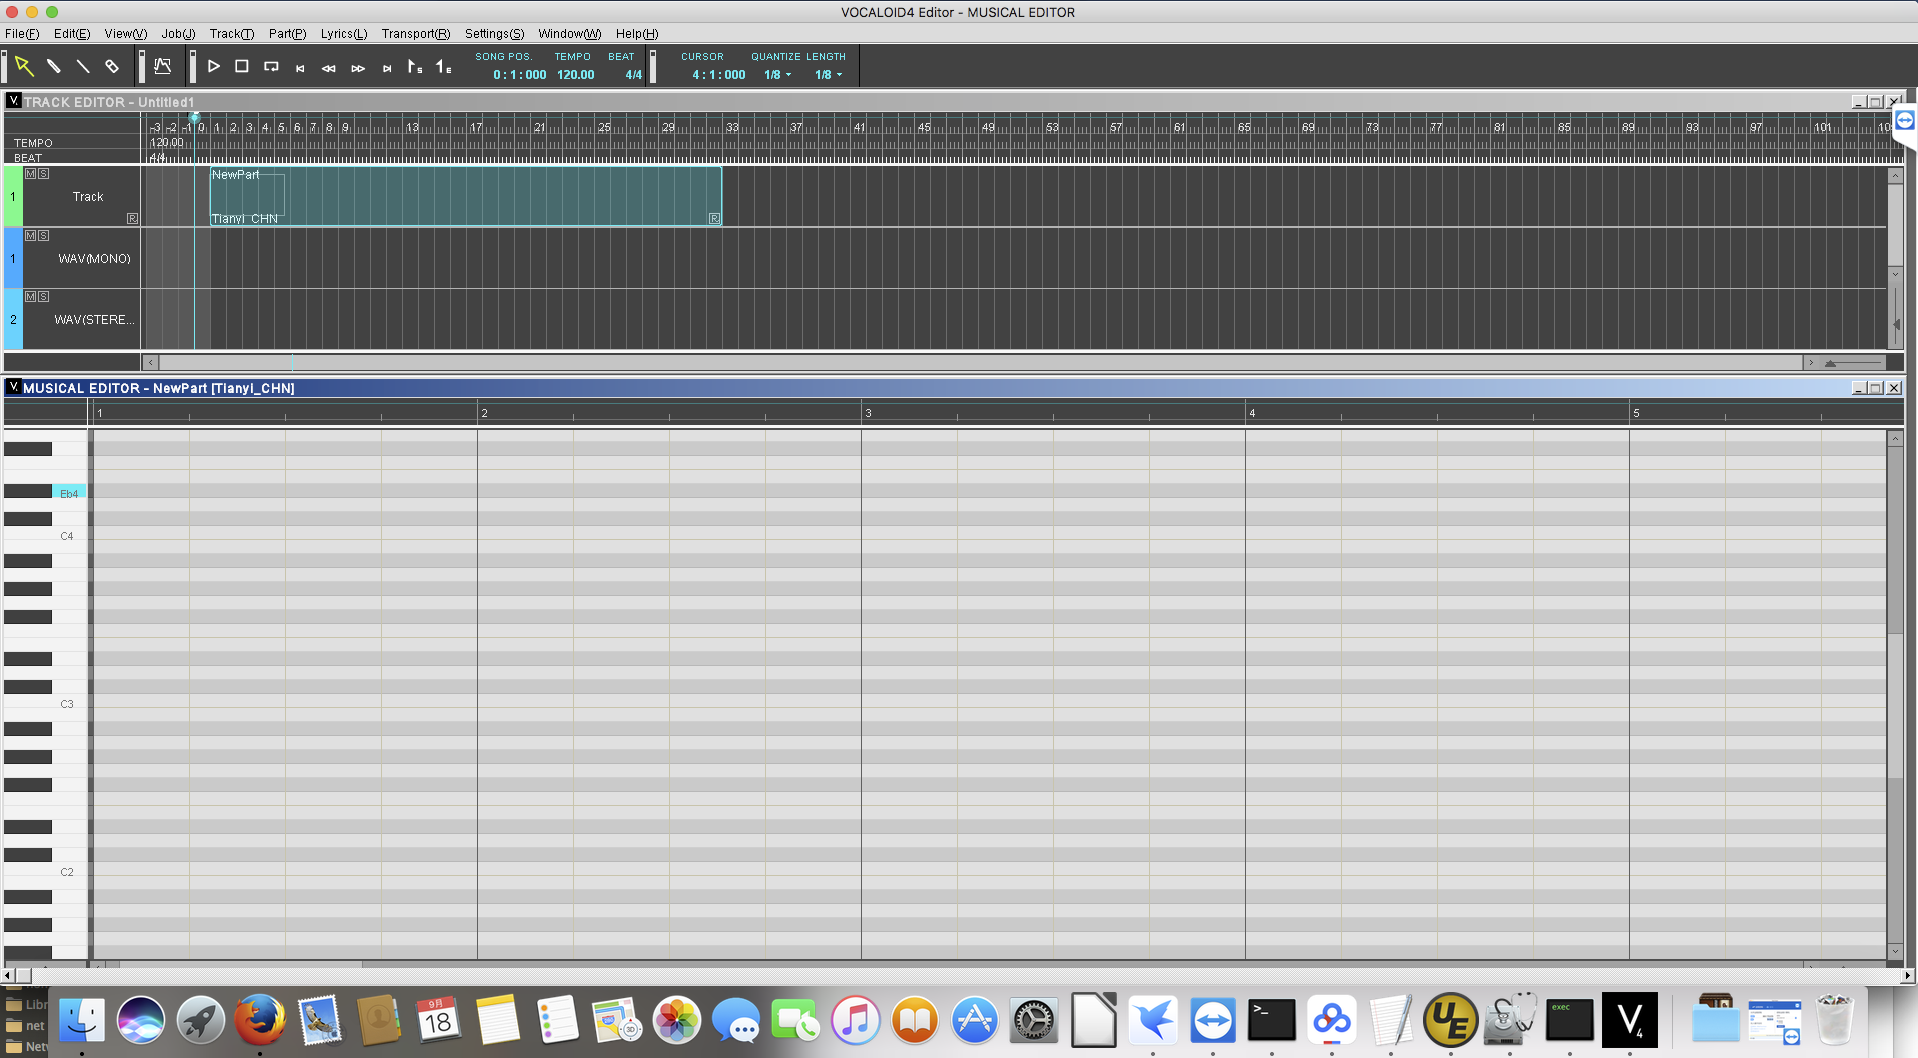Rewind the song position
Image resolution: width=1918 pixels, height=1058 pixels.
(x=329, y=68)
